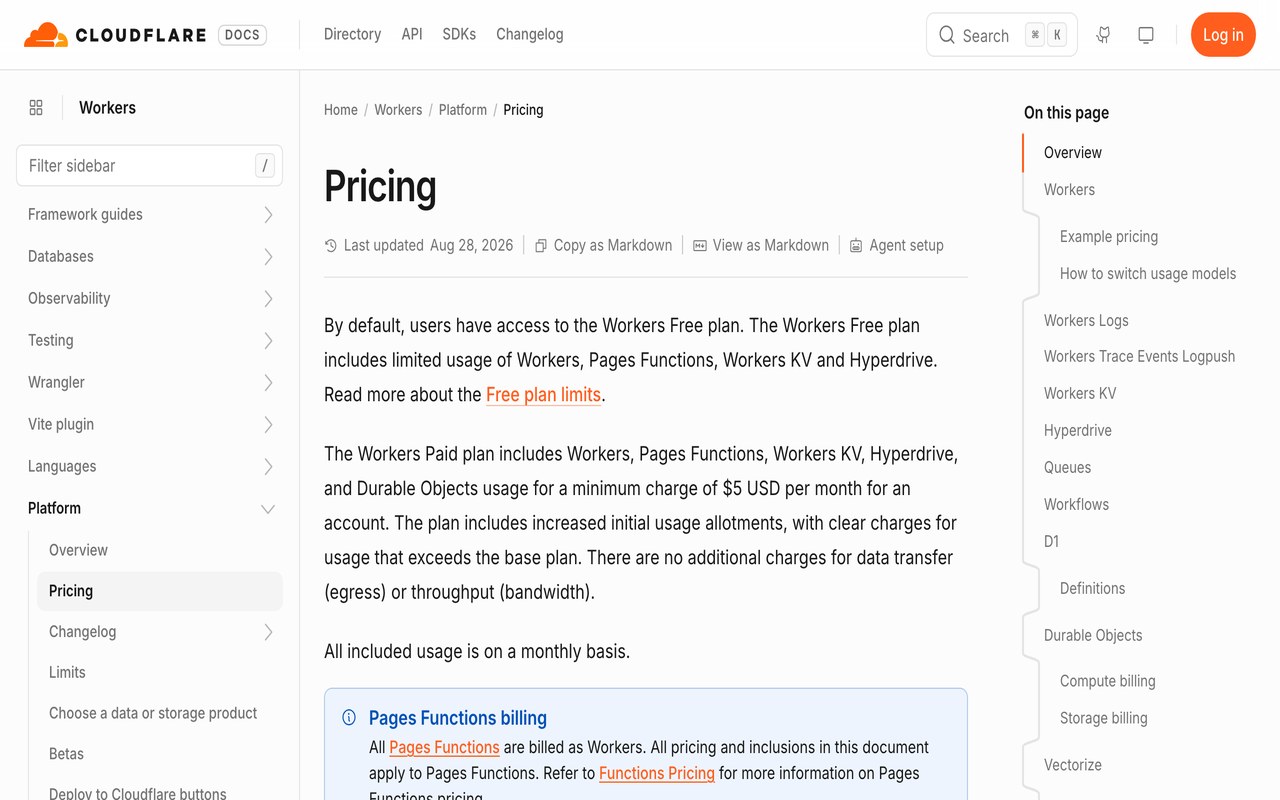Jump to Hyperdrive section
The image size is (1280, 800).
click(x=1078, y=431)
